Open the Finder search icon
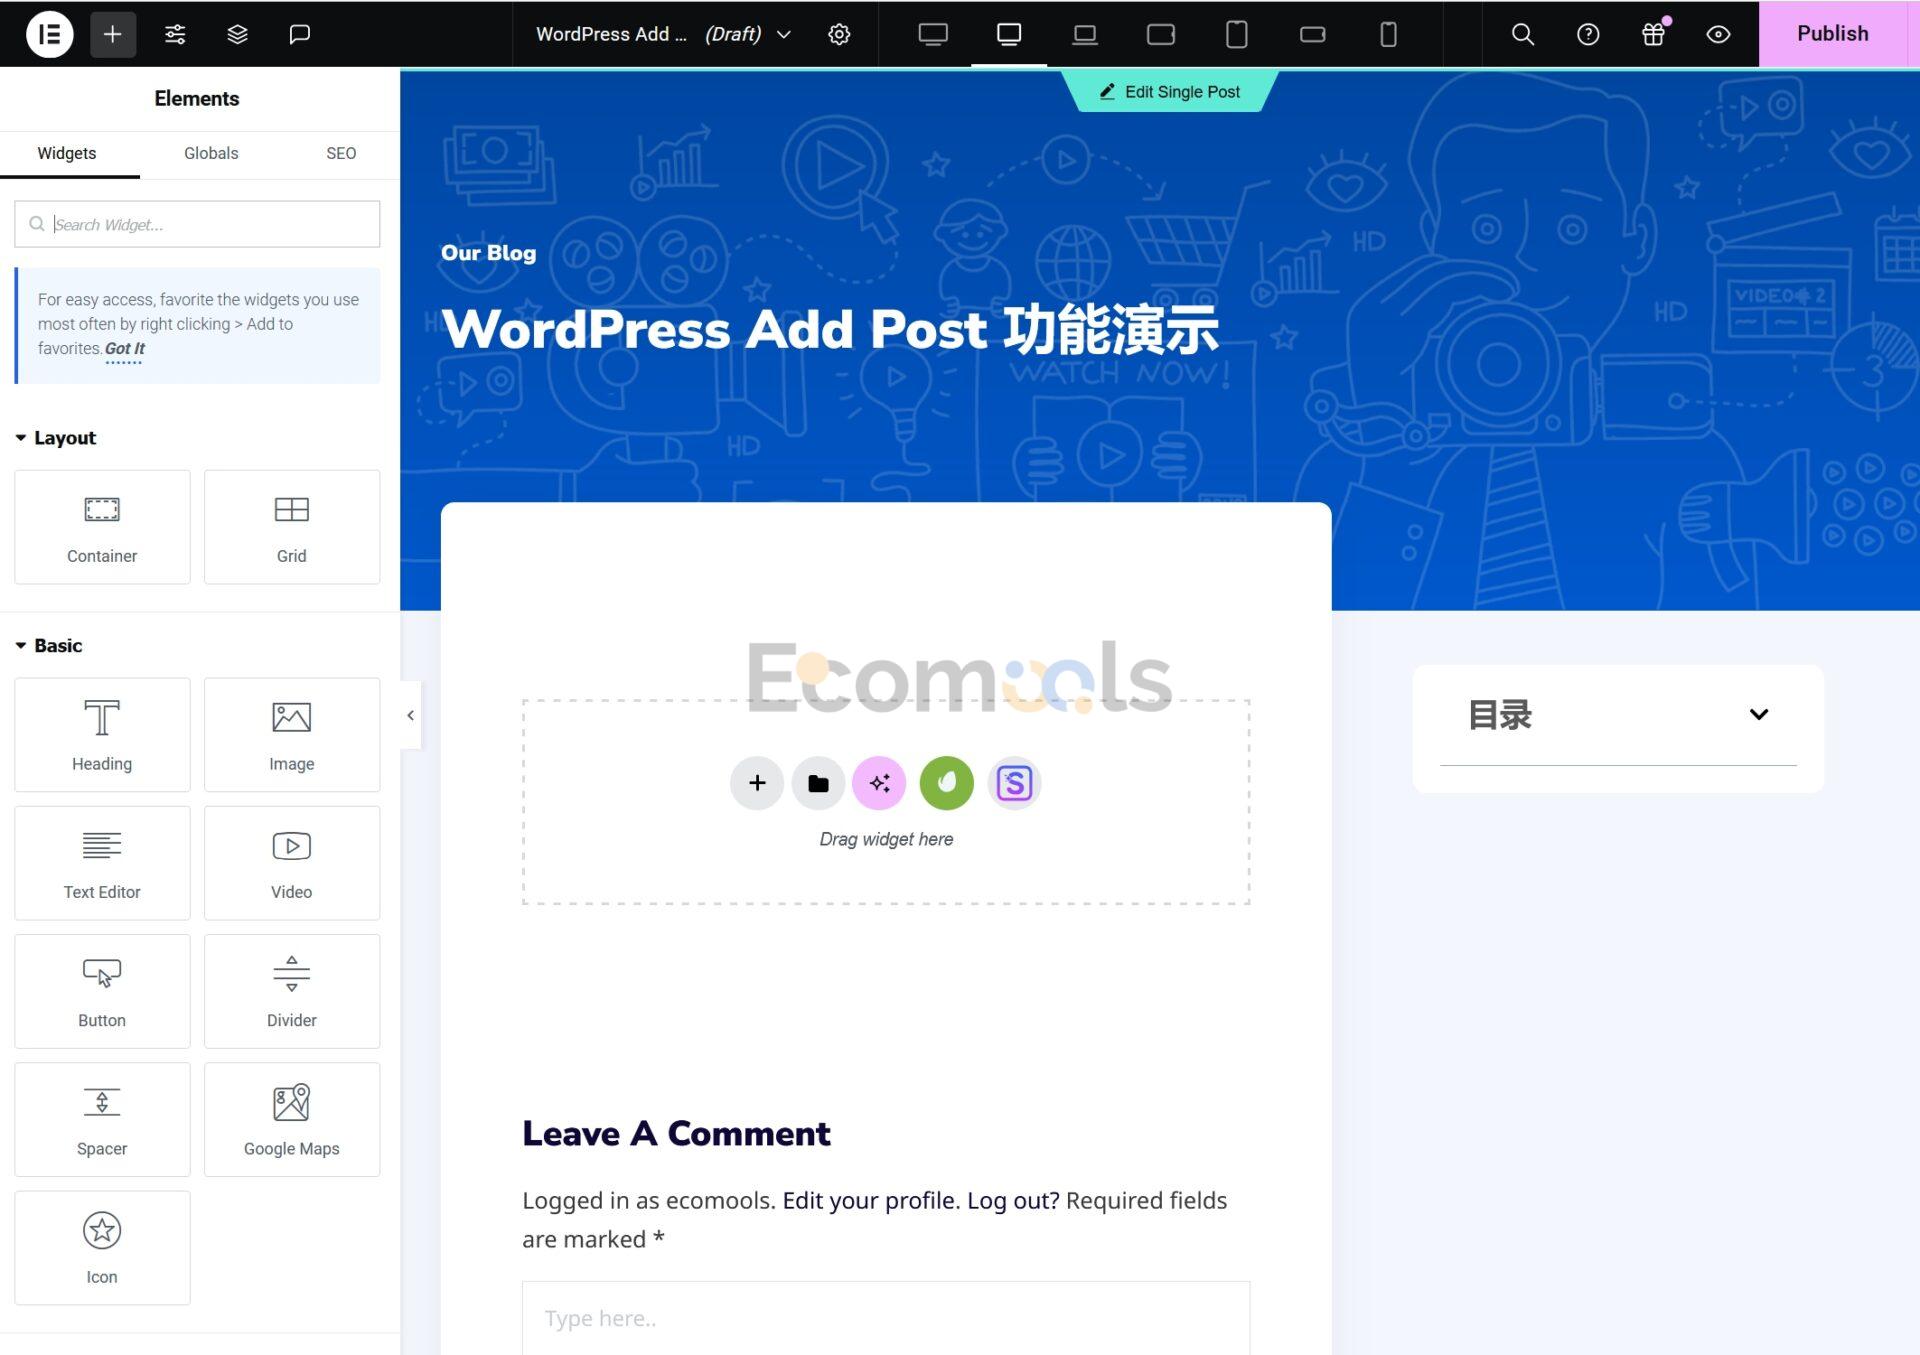 coord(1522,34)
